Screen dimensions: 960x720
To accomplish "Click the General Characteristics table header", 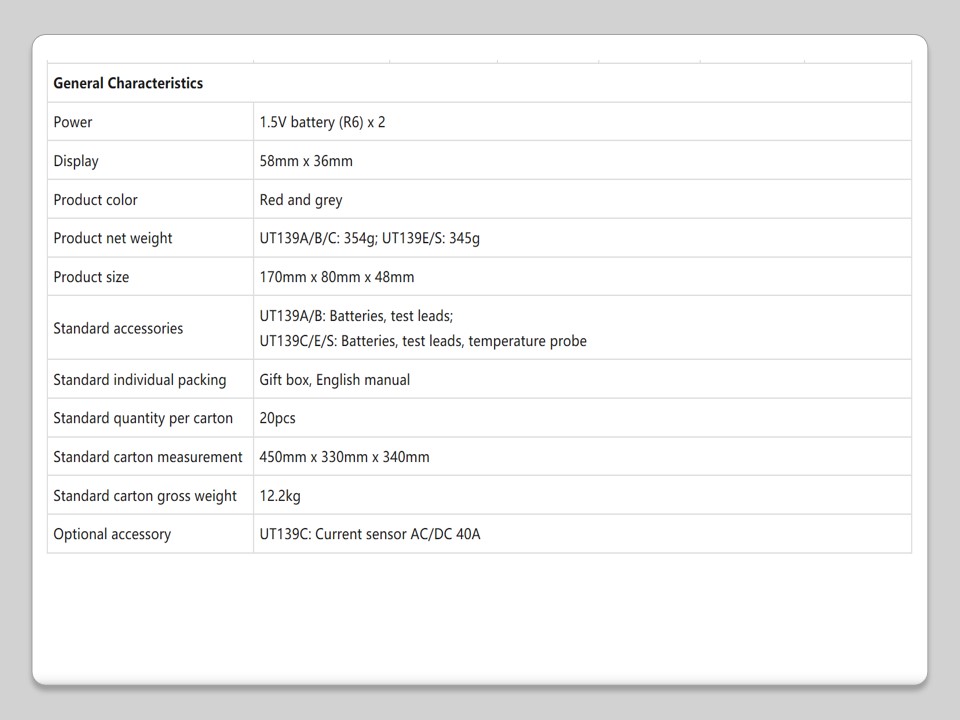I will (128, 83).
